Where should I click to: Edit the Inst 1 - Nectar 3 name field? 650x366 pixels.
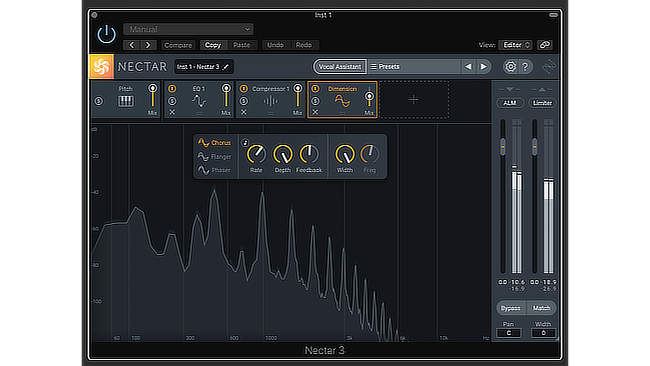coord(203,67)
